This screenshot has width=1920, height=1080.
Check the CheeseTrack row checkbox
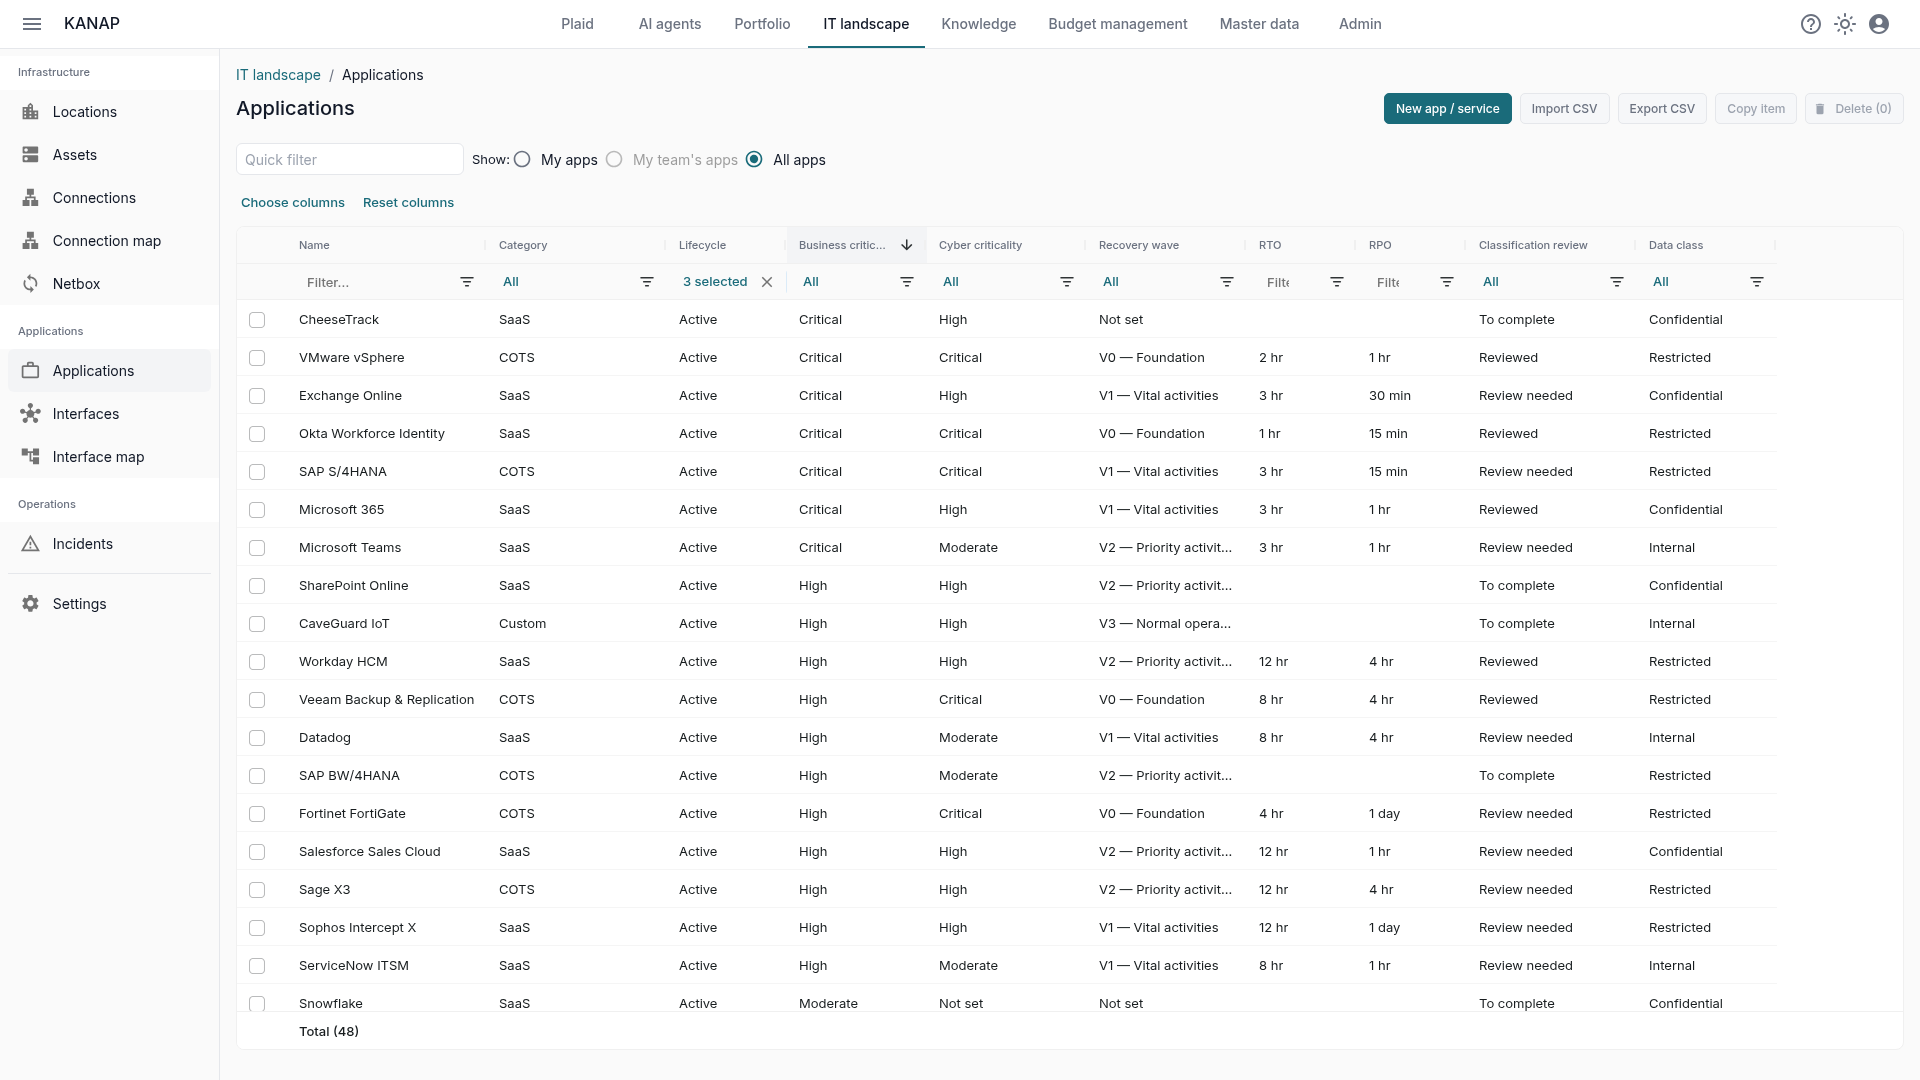257,320
